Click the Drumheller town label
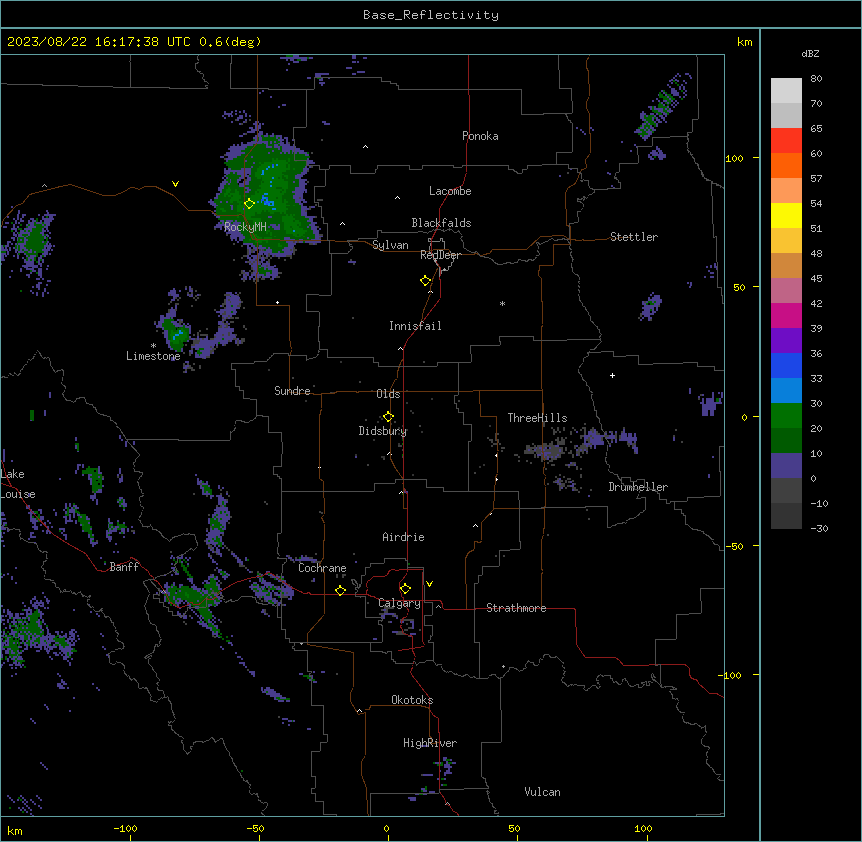 click(638, 487)
